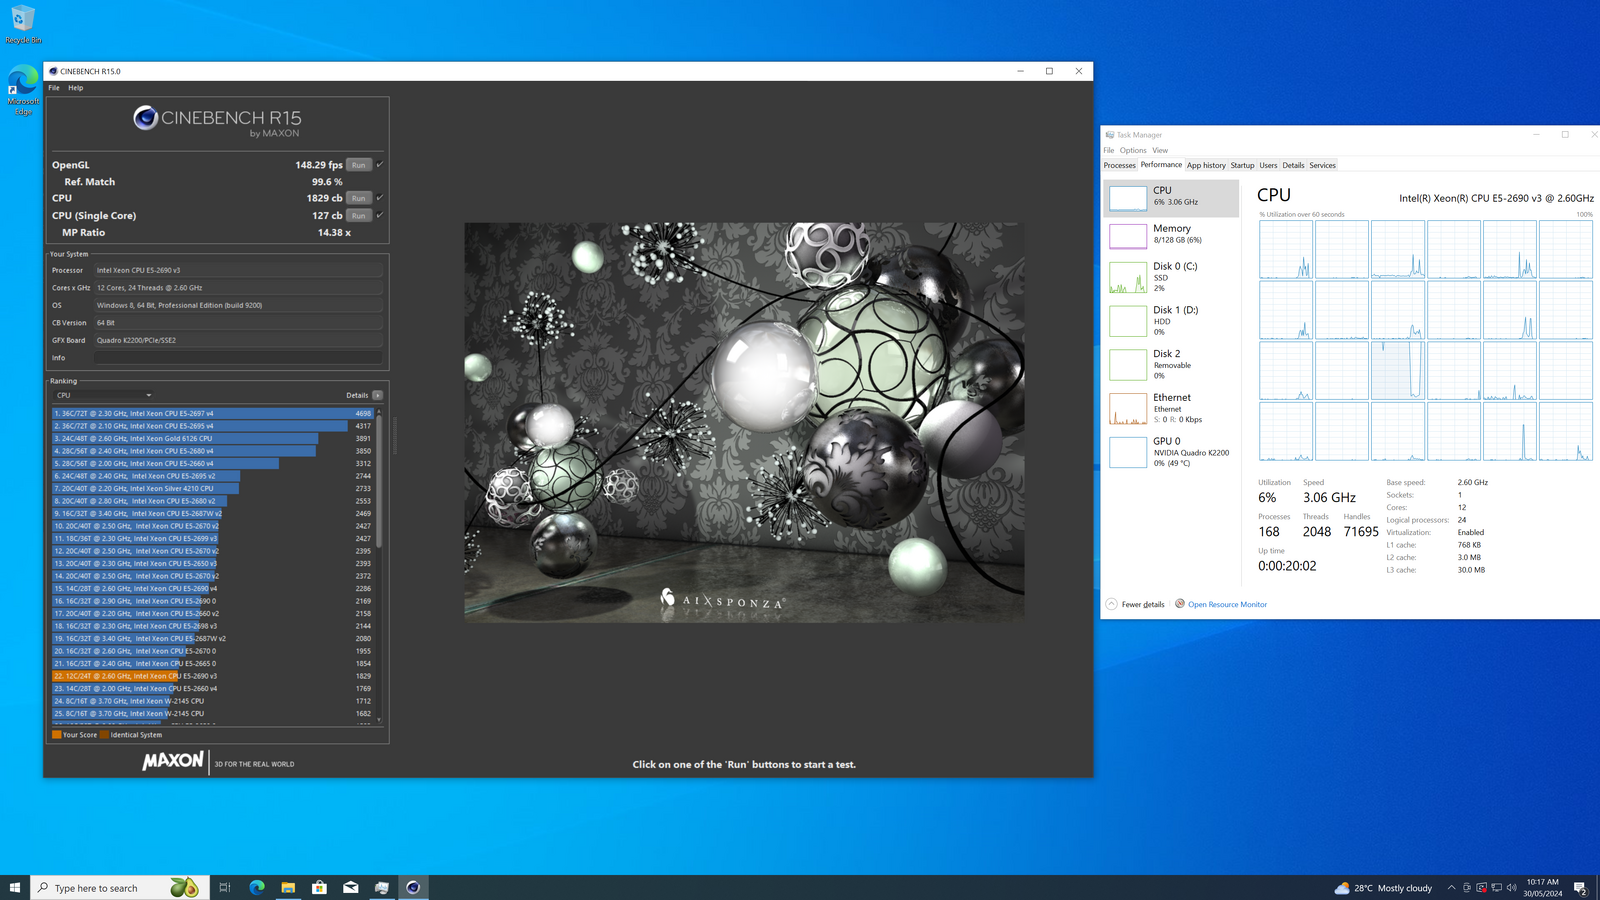This screenshot has width=1600, height=900.
Task: Open Microsoft Store from the taskbar
Action: click(319, 887)
